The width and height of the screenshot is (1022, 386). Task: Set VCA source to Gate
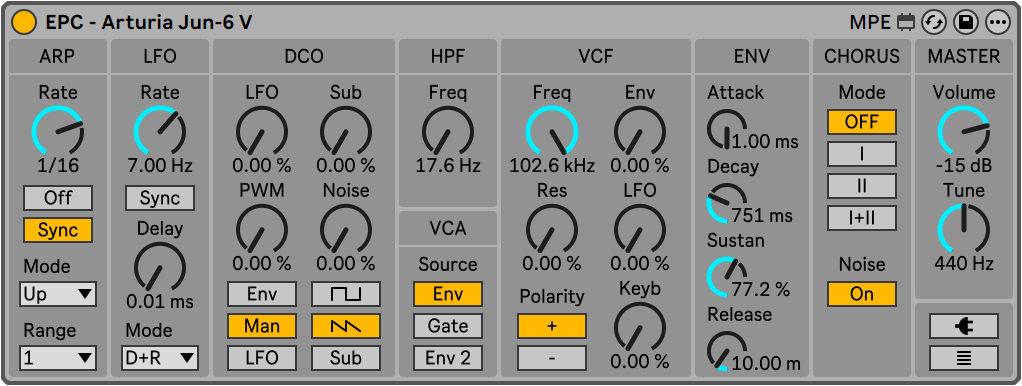(x=448, y=326)
